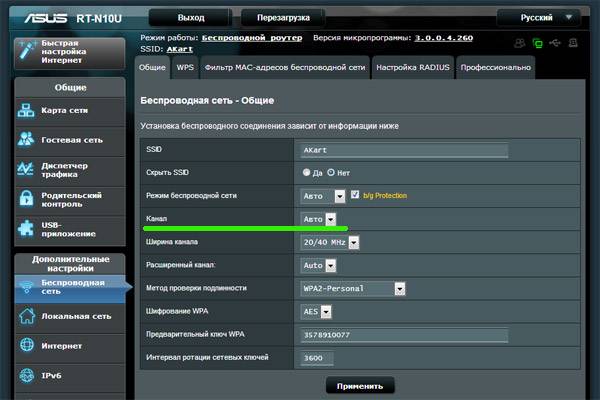Open the wireless mode 'Авто' dropdown
This screenshot has width=600, height=400.
pyautogui.click(x=323, y=196)
